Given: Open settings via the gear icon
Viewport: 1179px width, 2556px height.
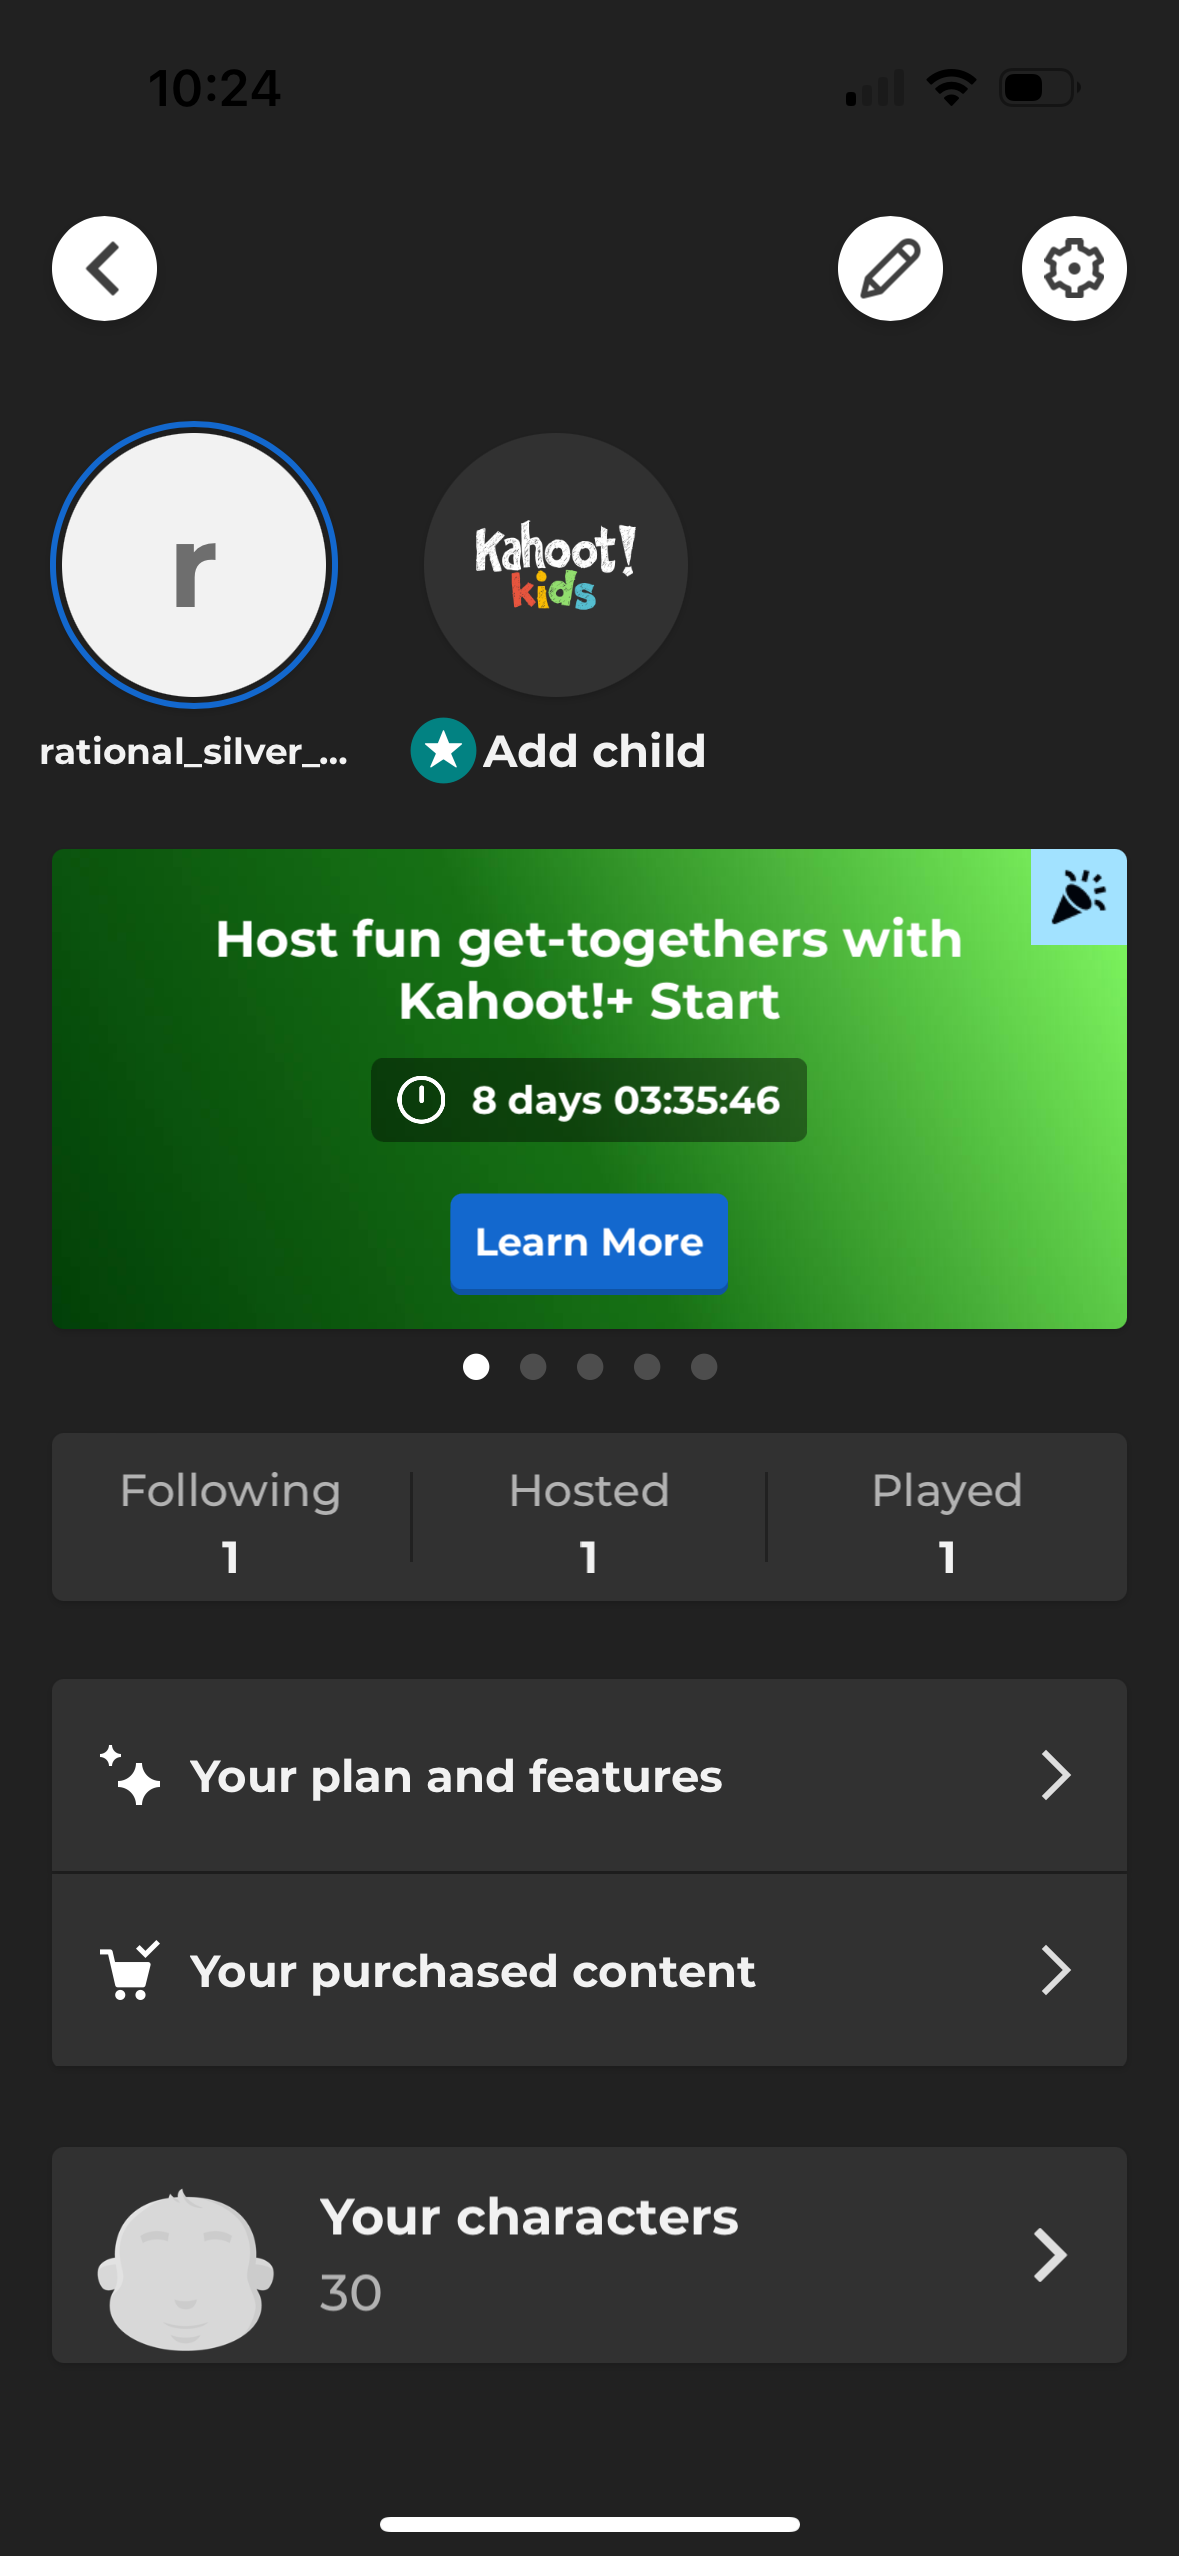Looking at the screenshot, I should tap(1073, 268).
